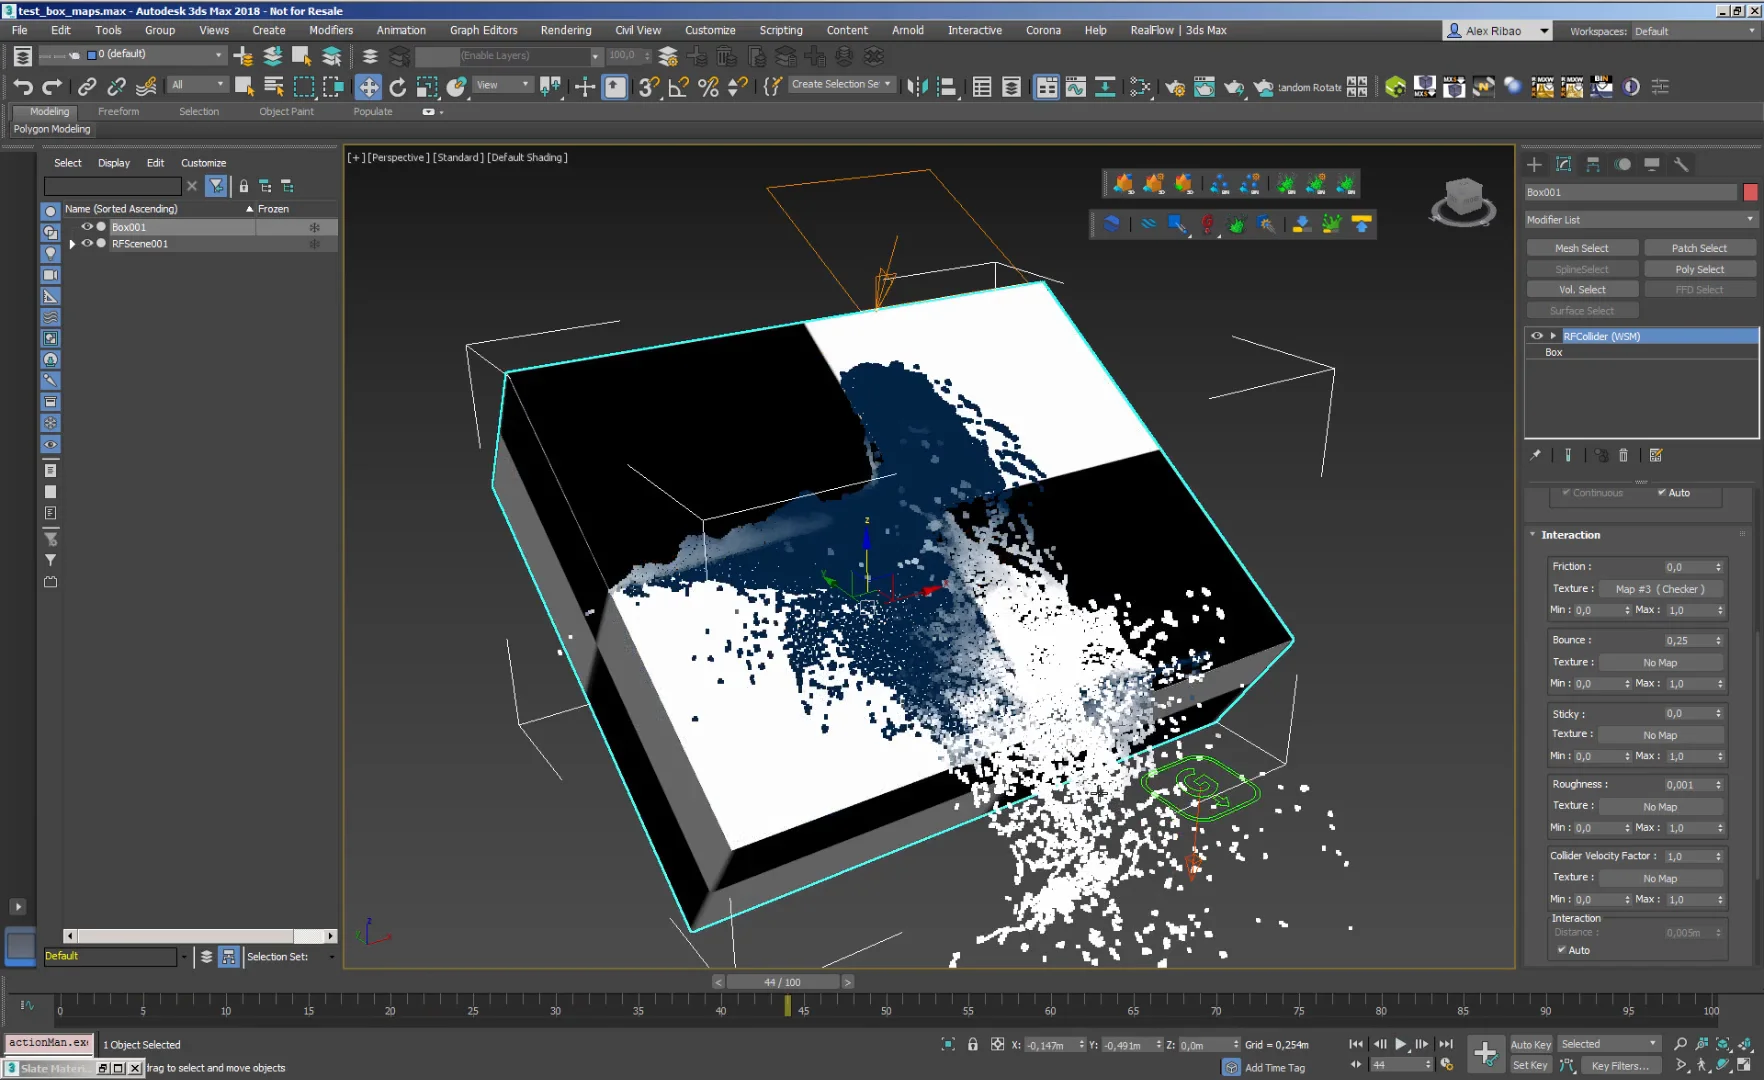Screen dimensions: 1764x1080
Task: Toggle the RFCollider modifier eye icon
Action: coord(1536,336)
